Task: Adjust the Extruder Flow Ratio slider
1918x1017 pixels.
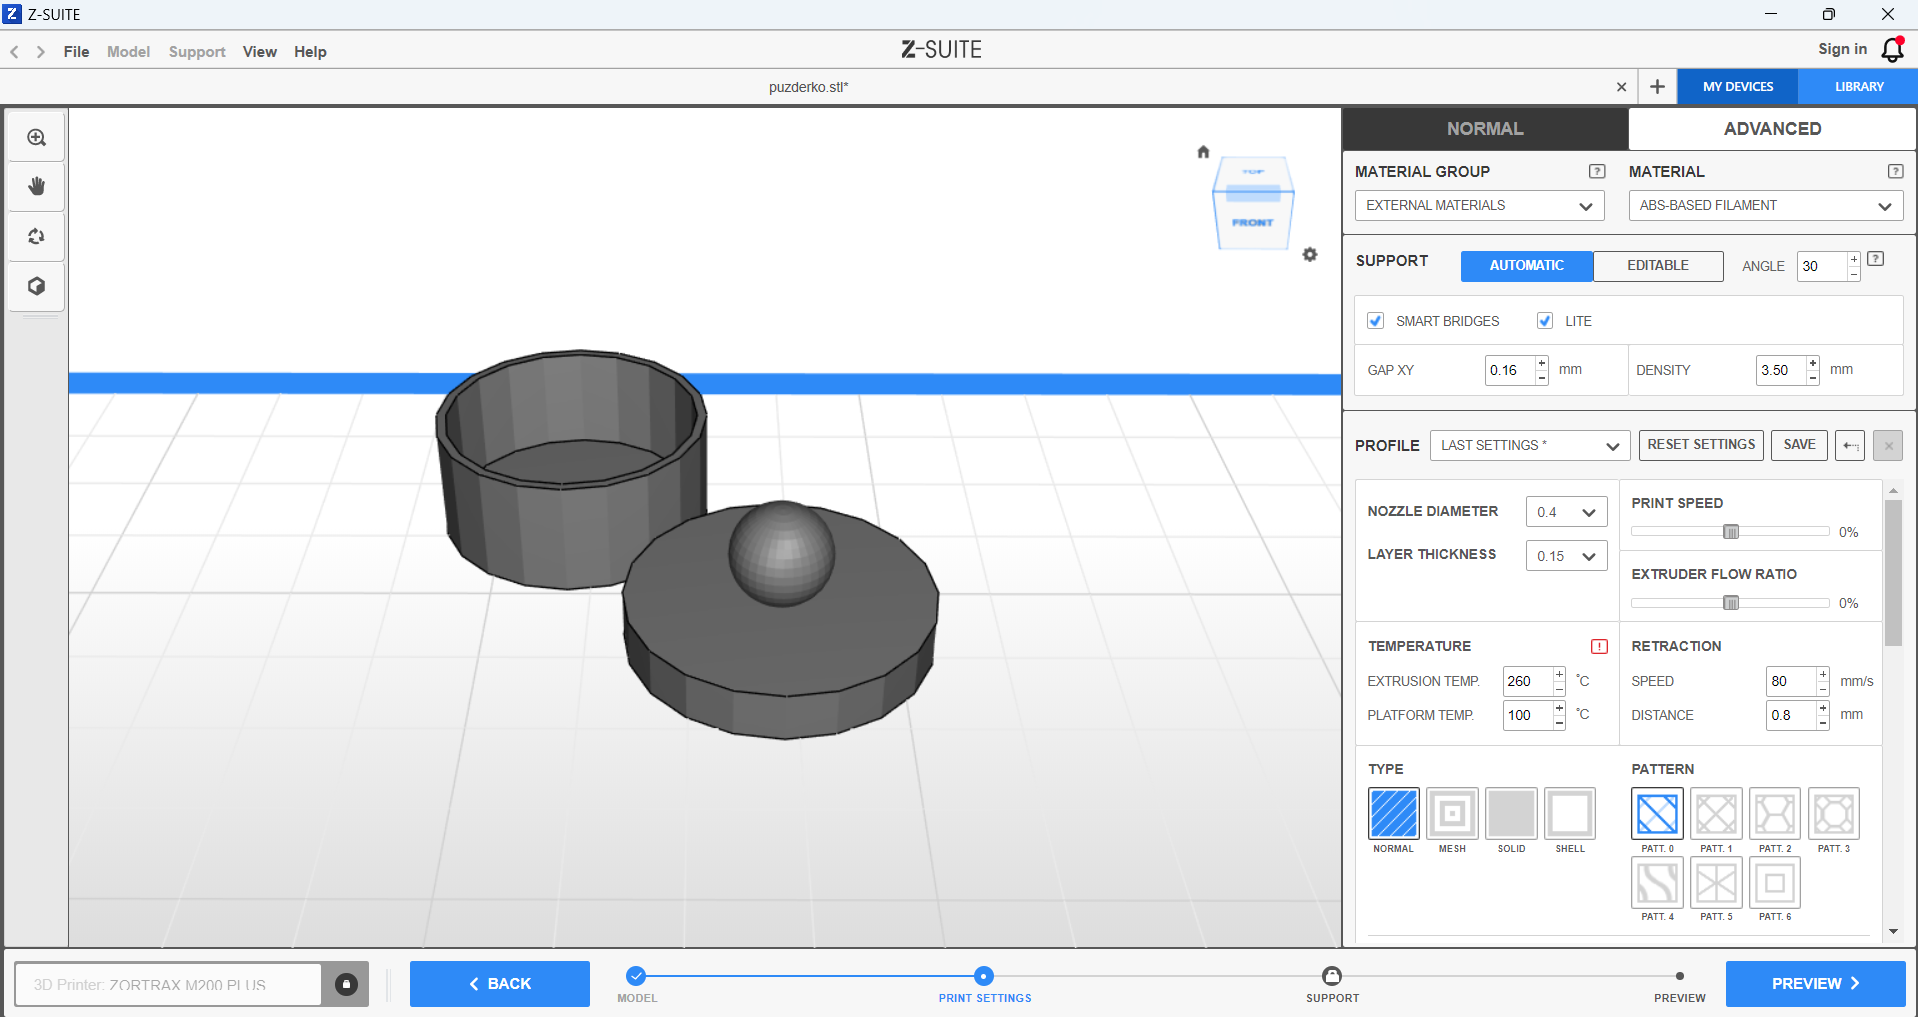Action: point(1731,603)
